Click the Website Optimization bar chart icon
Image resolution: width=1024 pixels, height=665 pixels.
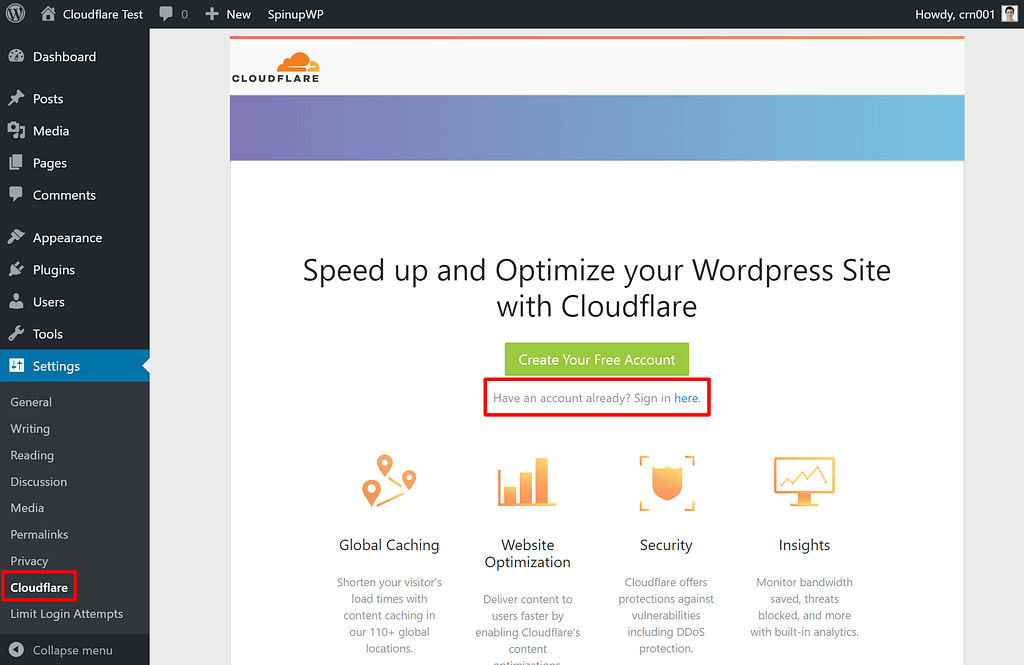pyautogui.click(x=527, y=481)
